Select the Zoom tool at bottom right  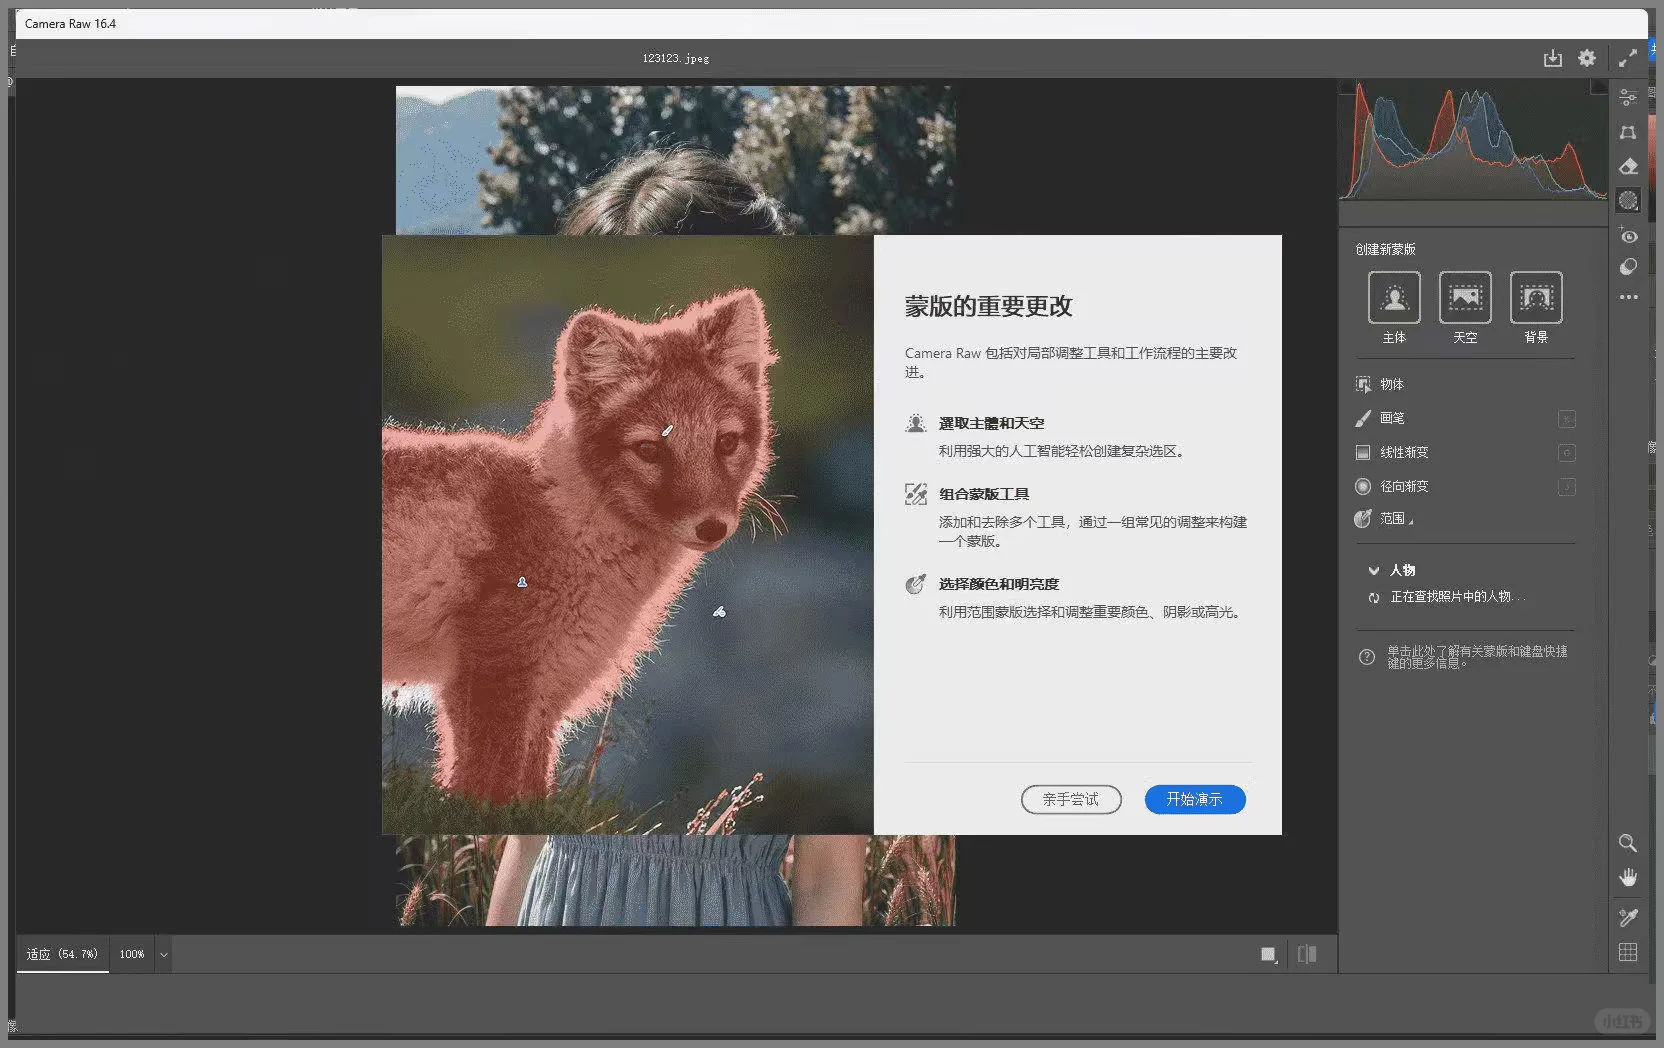[x=1628, y=843]
